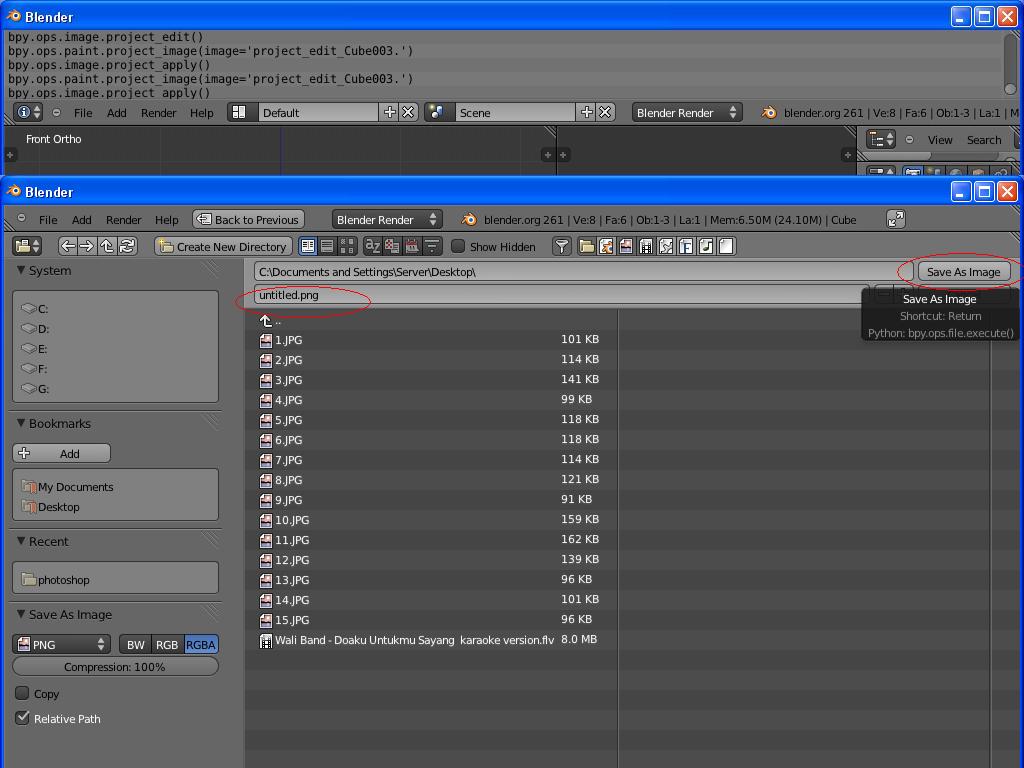The image size is (1024, 768).
Task: Click Back to Previous button
Action: 248,219
